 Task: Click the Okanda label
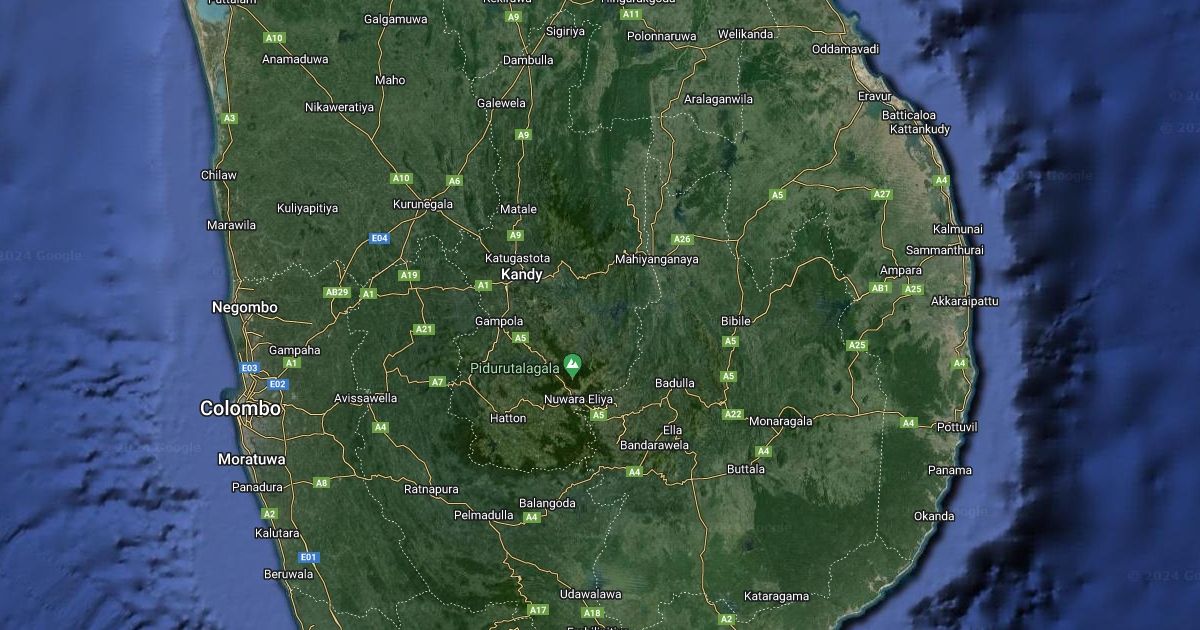[x=934, y=516]
